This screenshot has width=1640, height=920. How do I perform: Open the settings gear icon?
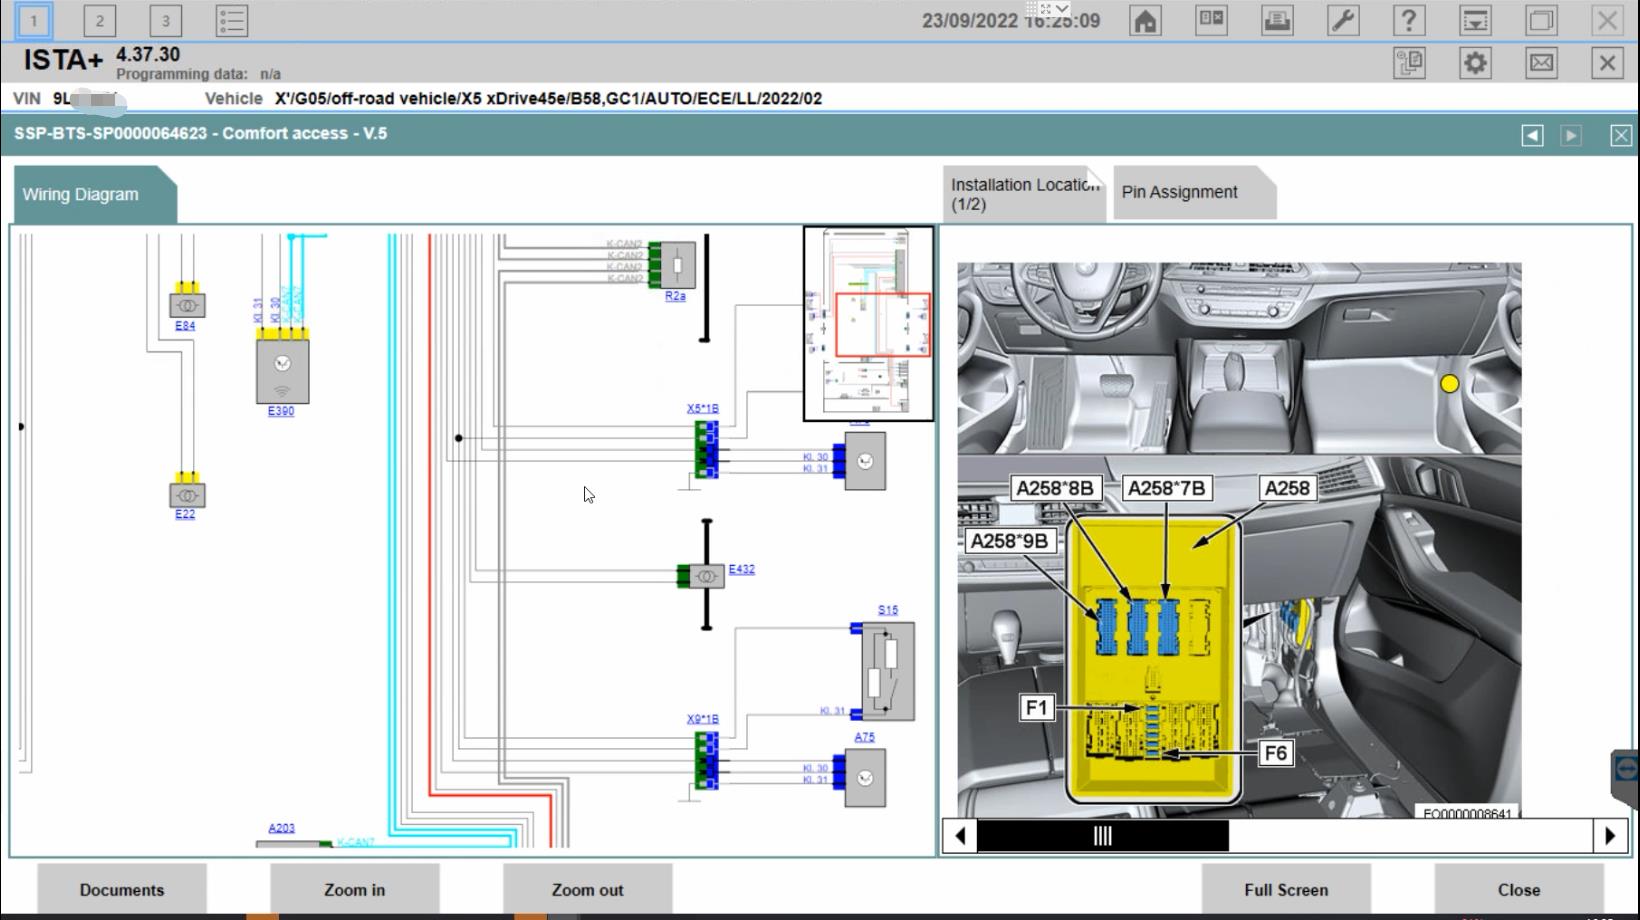click(1475, 63)
